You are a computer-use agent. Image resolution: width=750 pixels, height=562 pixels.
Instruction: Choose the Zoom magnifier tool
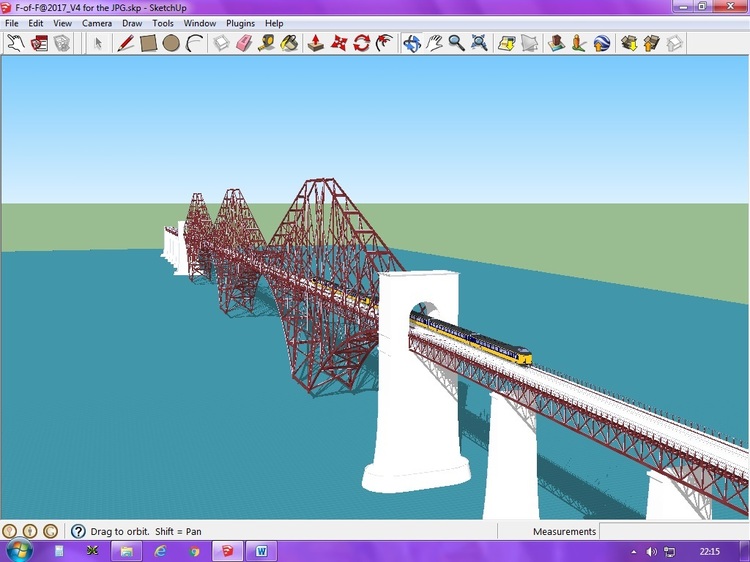coord(456,43)
